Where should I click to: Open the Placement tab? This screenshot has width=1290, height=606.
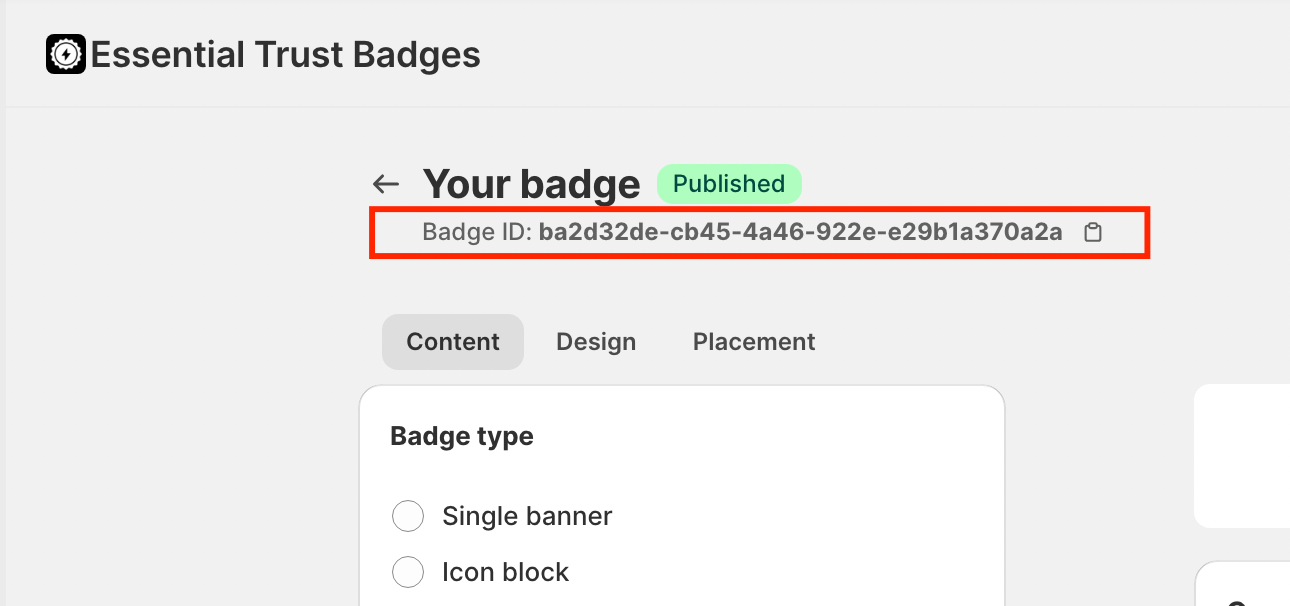click(x=754, y=342)
